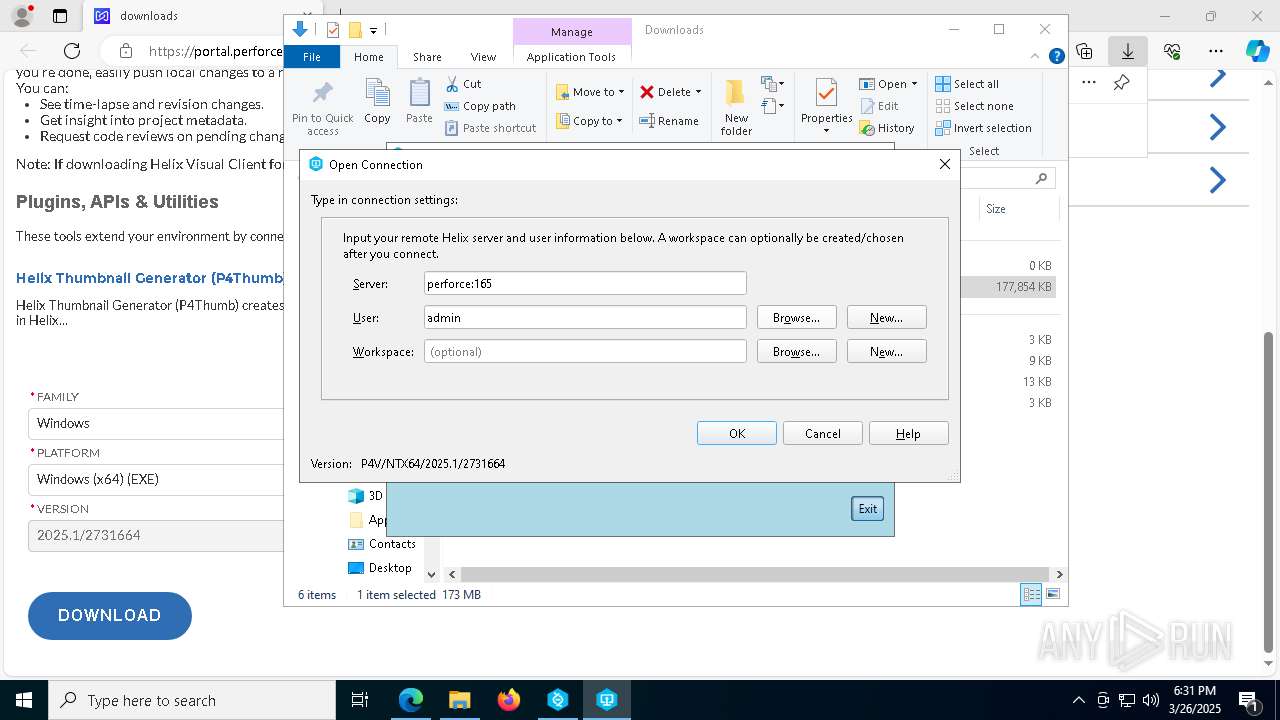Refresh the Edge page

tap(72, 51)
